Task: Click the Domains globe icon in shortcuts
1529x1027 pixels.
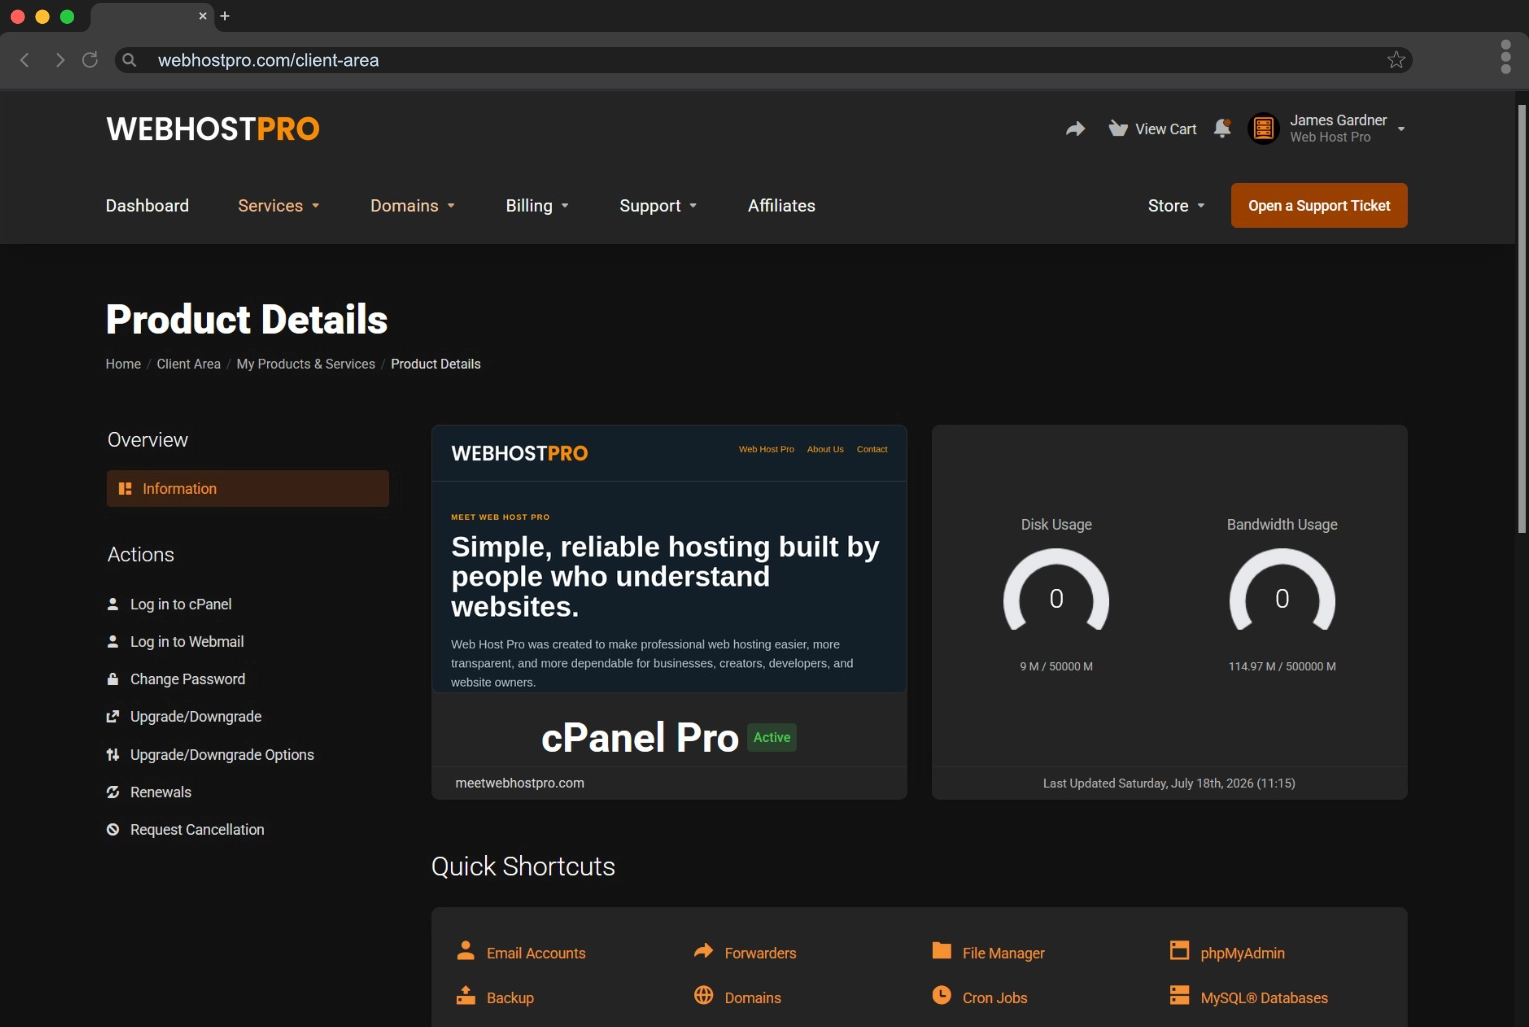Action: pos(704,996)
